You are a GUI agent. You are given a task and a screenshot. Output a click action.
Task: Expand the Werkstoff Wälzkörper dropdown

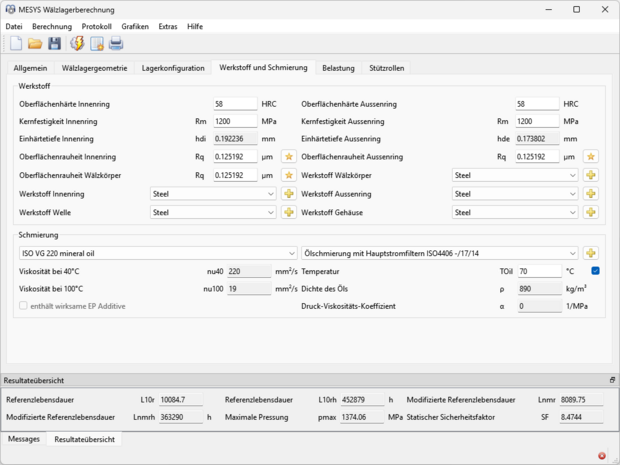515,175
